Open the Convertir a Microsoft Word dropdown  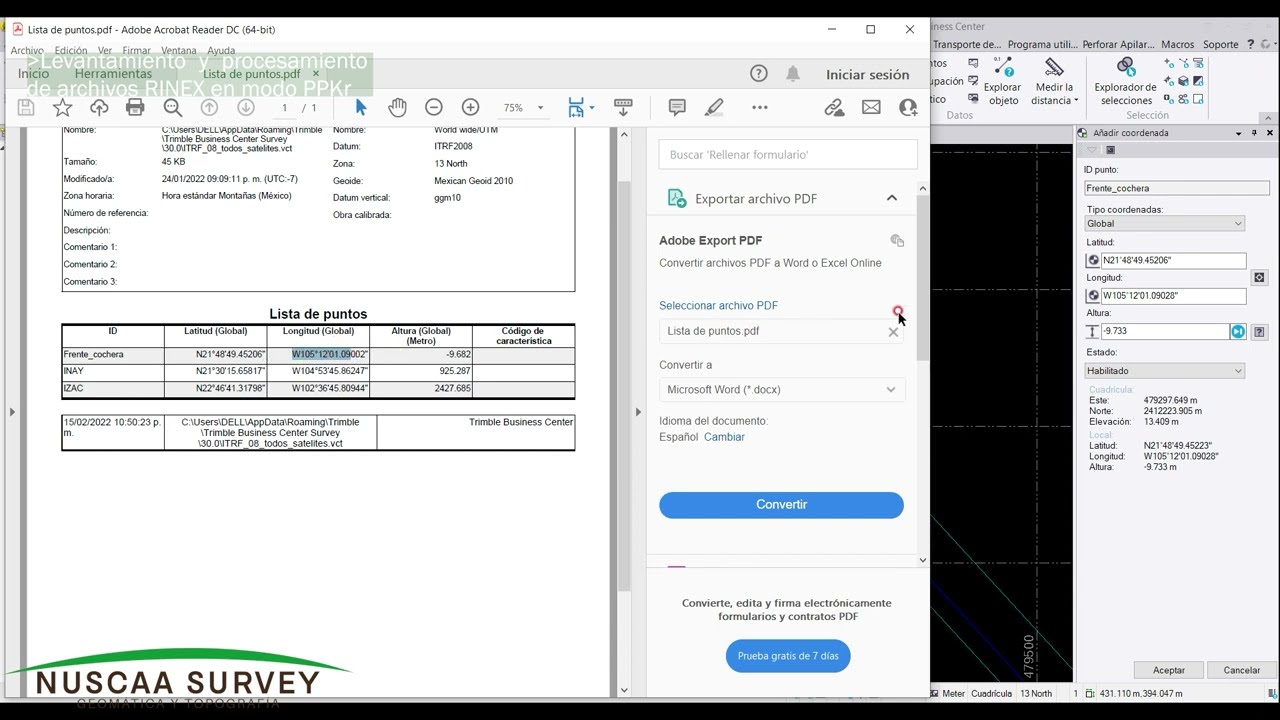click(781, 389)
